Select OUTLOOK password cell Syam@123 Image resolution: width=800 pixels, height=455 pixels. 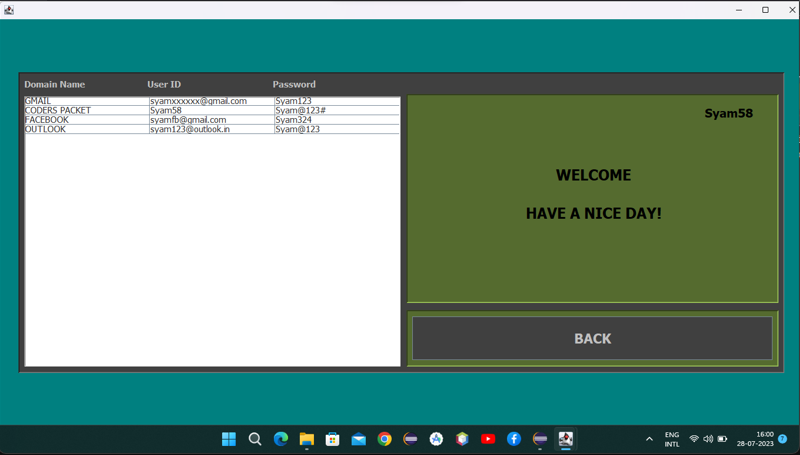[337, 129]
